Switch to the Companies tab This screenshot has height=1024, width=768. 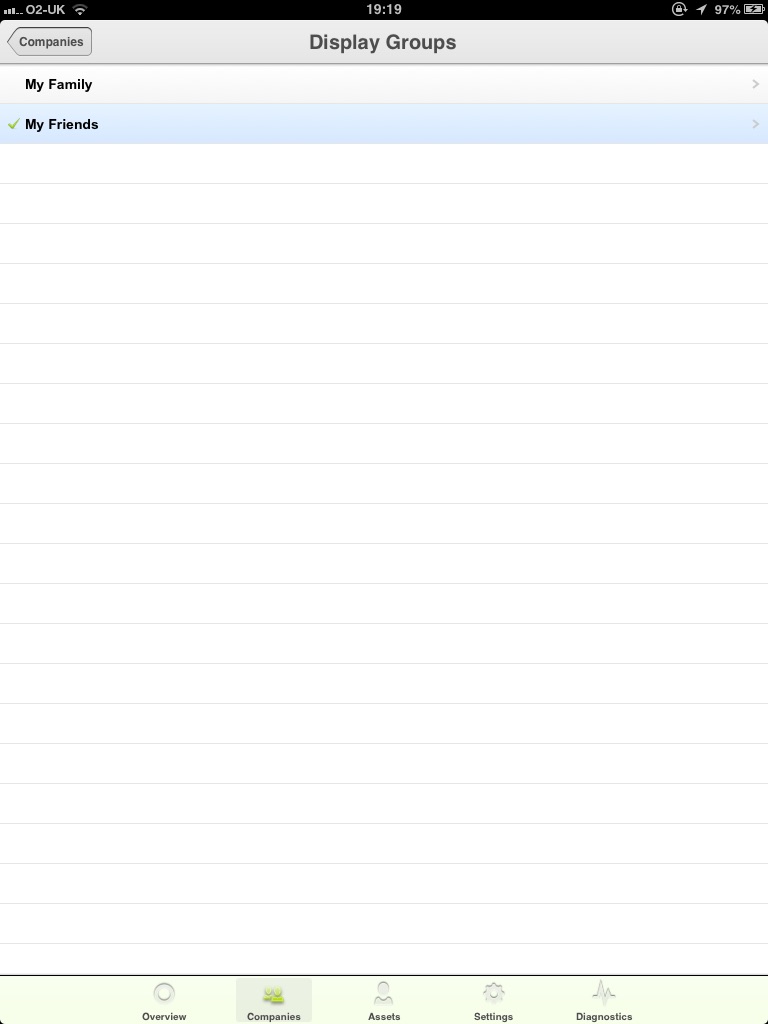[274, 1001]
